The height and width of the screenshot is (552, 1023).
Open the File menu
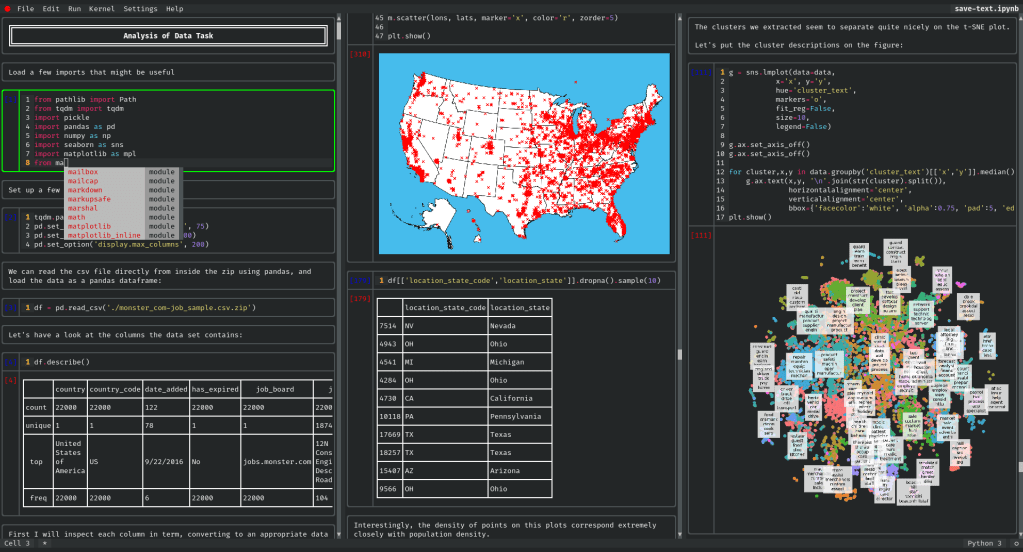25,8
